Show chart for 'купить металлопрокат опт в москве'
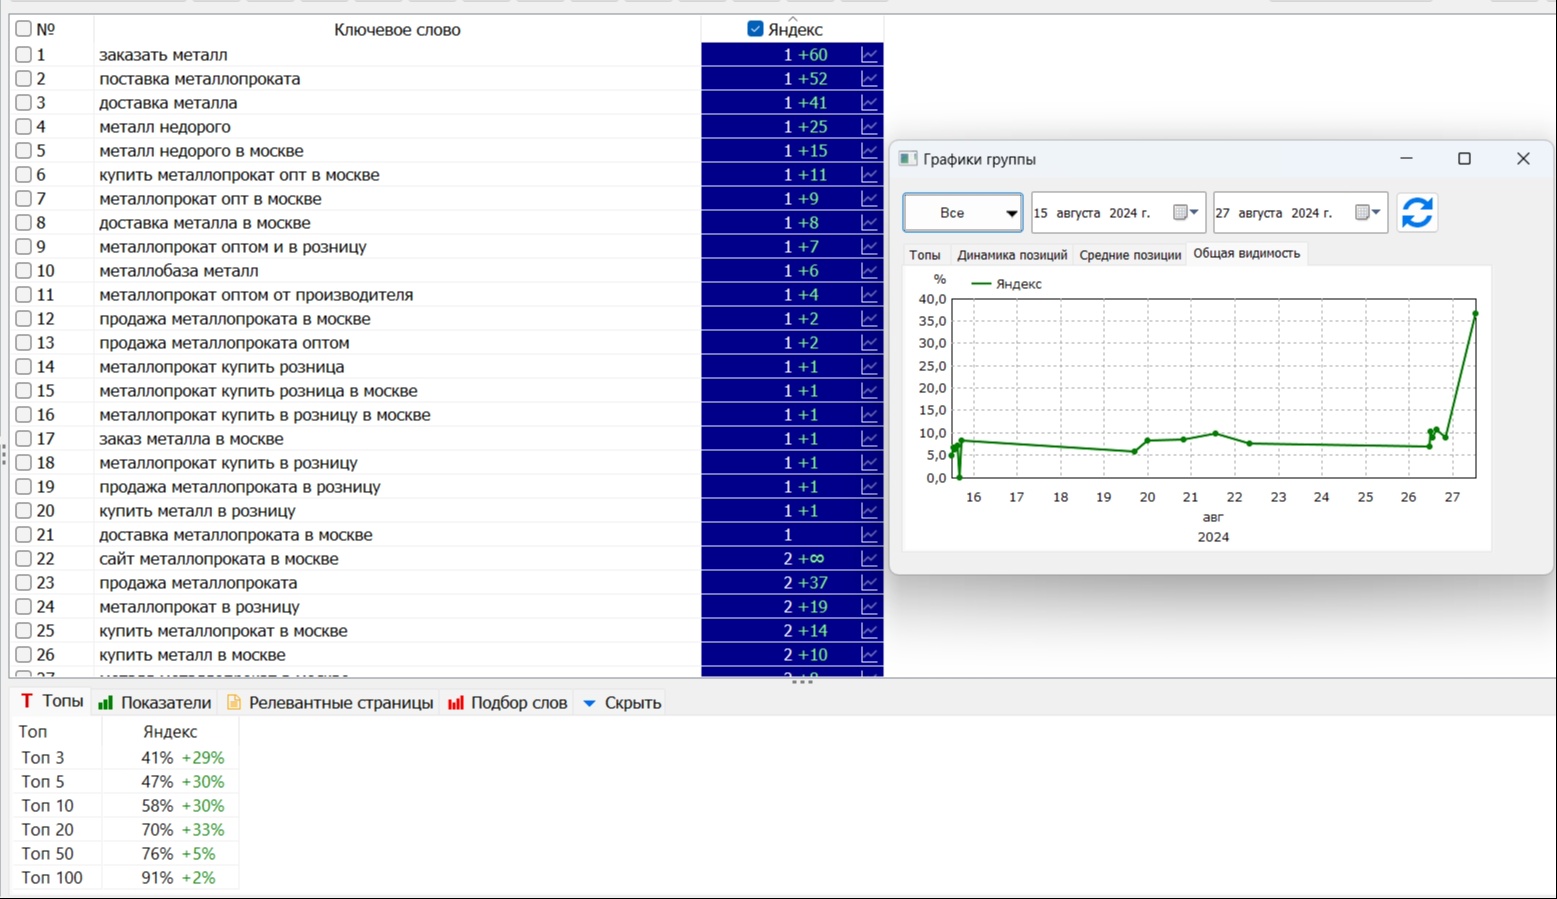This screenshot has width=1557, height=899. [x=869, y=175]
